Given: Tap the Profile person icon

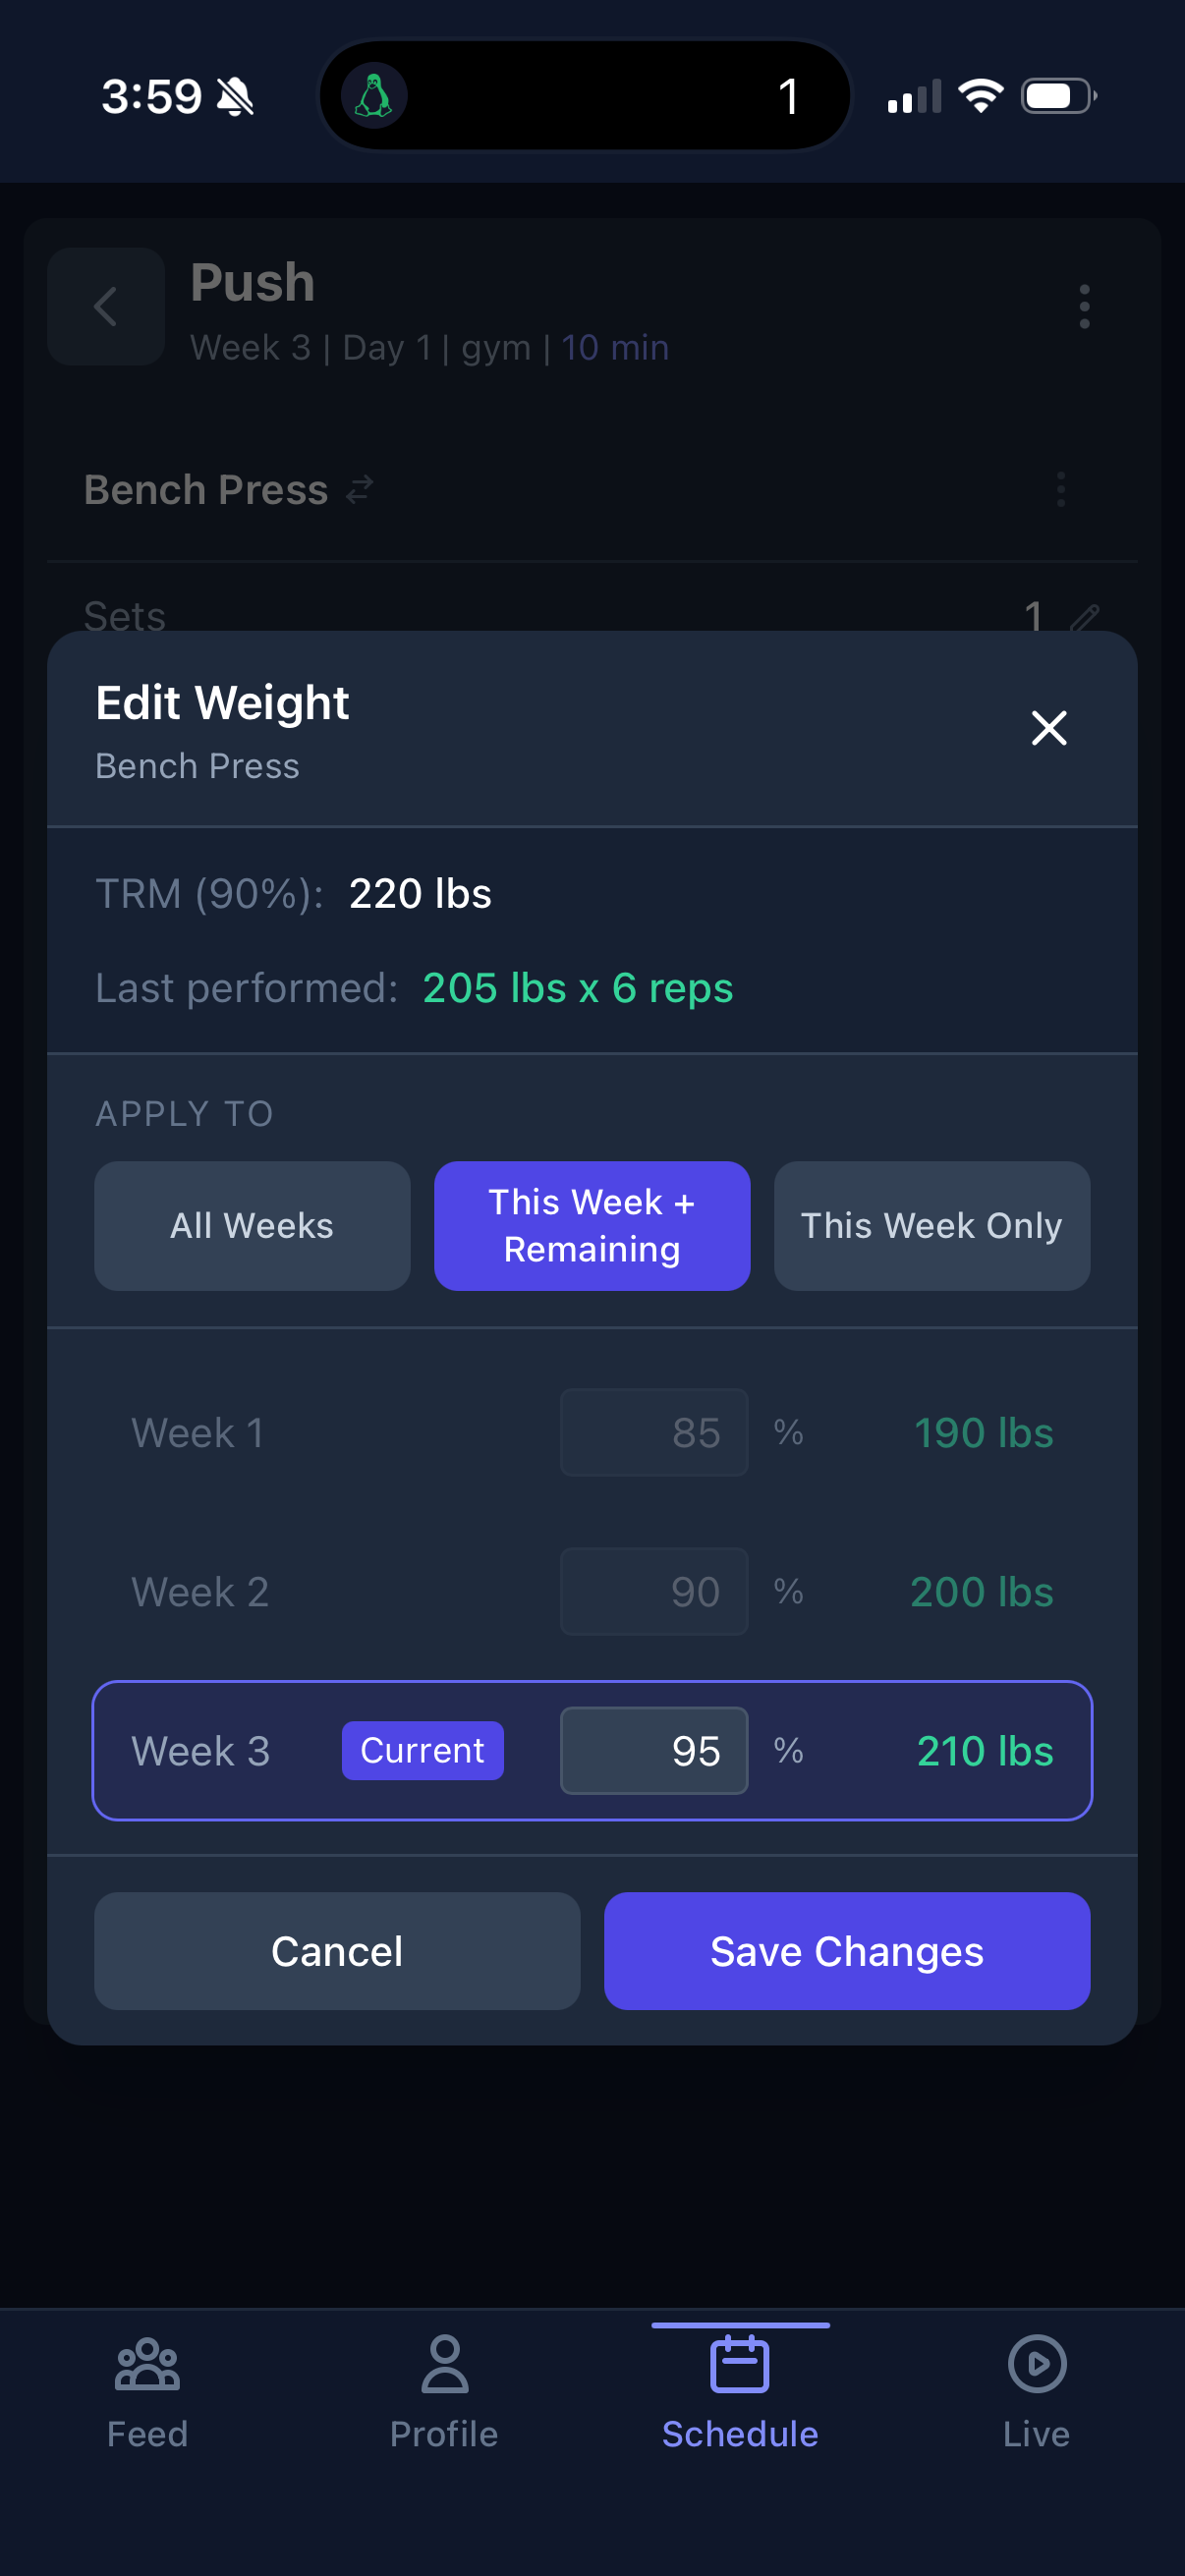Looking at the screenshot, I should (444, 2363).
